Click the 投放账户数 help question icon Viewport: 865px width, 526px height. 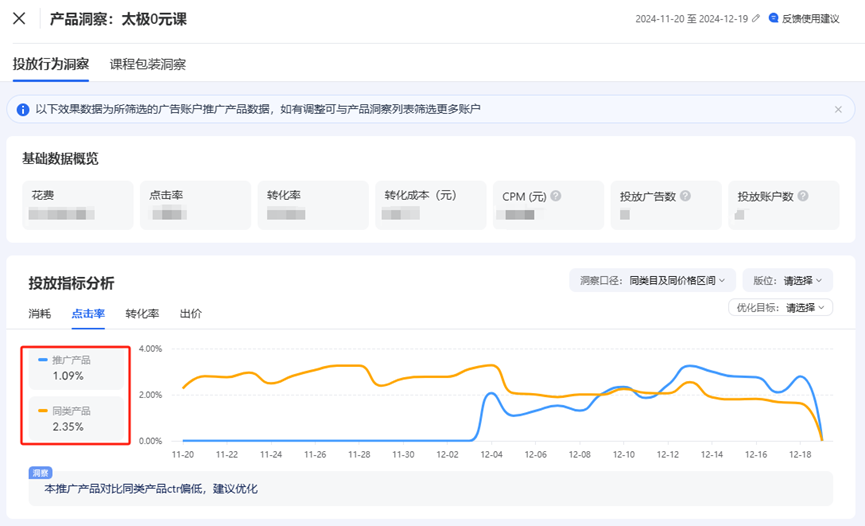pyautogui.click(x=803, y=196)
